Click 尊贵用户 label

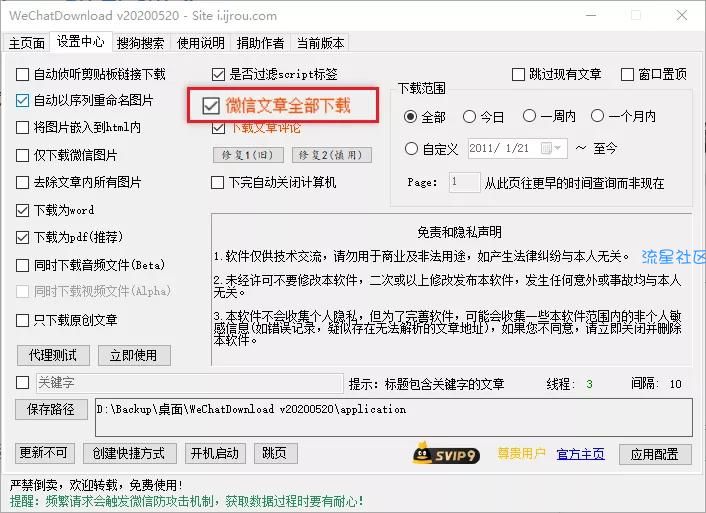click(521, 454)
